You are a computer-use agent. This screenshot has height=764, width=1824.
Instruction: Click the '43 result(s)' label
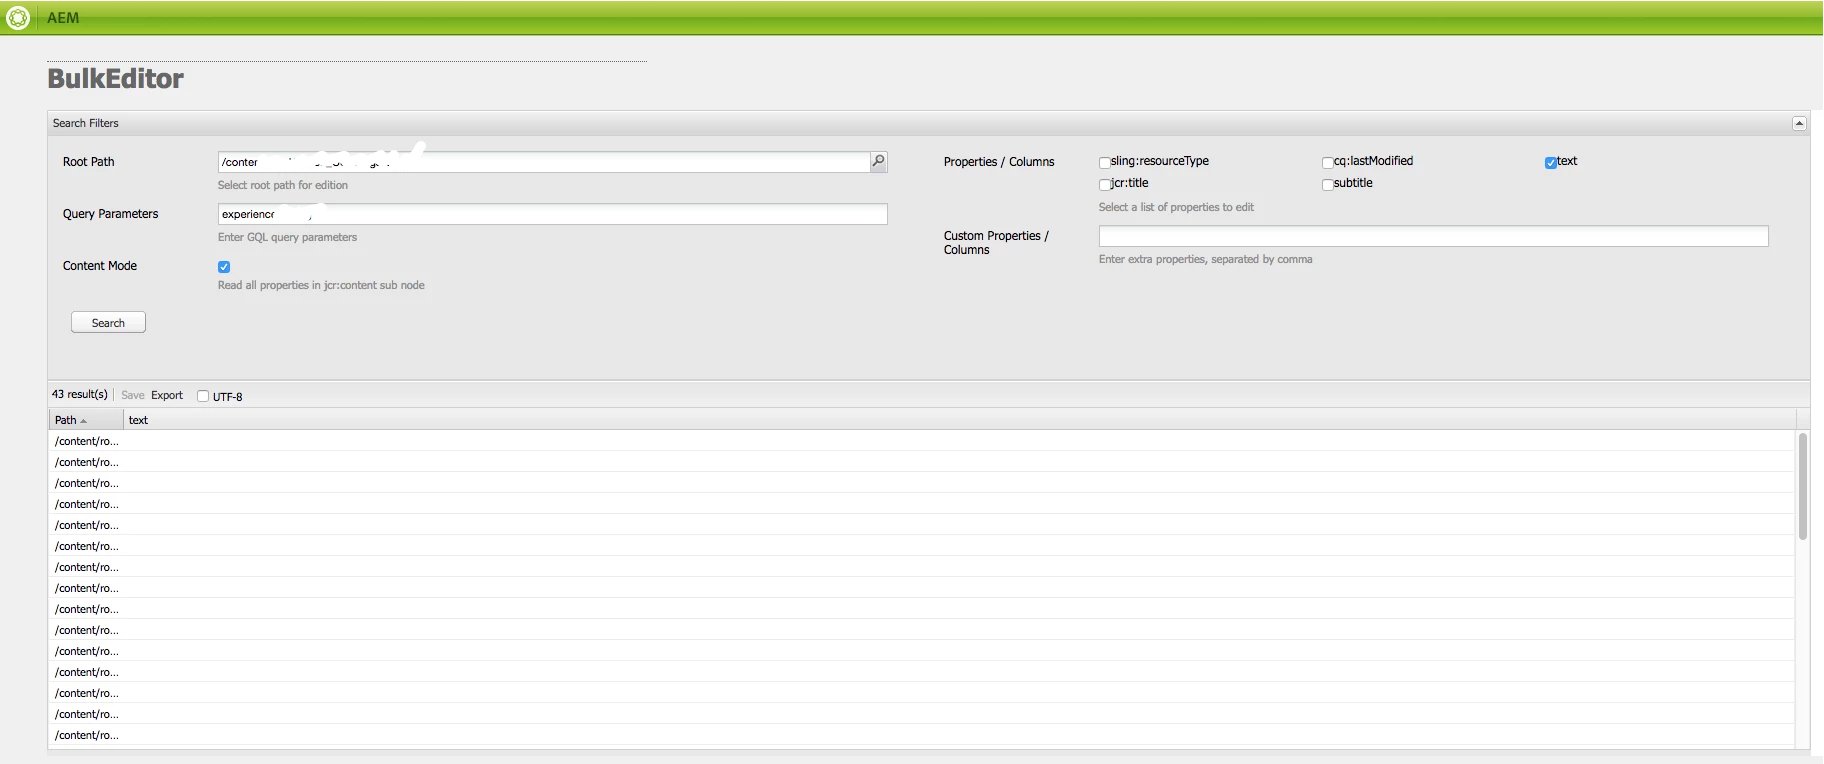(80, 394)
